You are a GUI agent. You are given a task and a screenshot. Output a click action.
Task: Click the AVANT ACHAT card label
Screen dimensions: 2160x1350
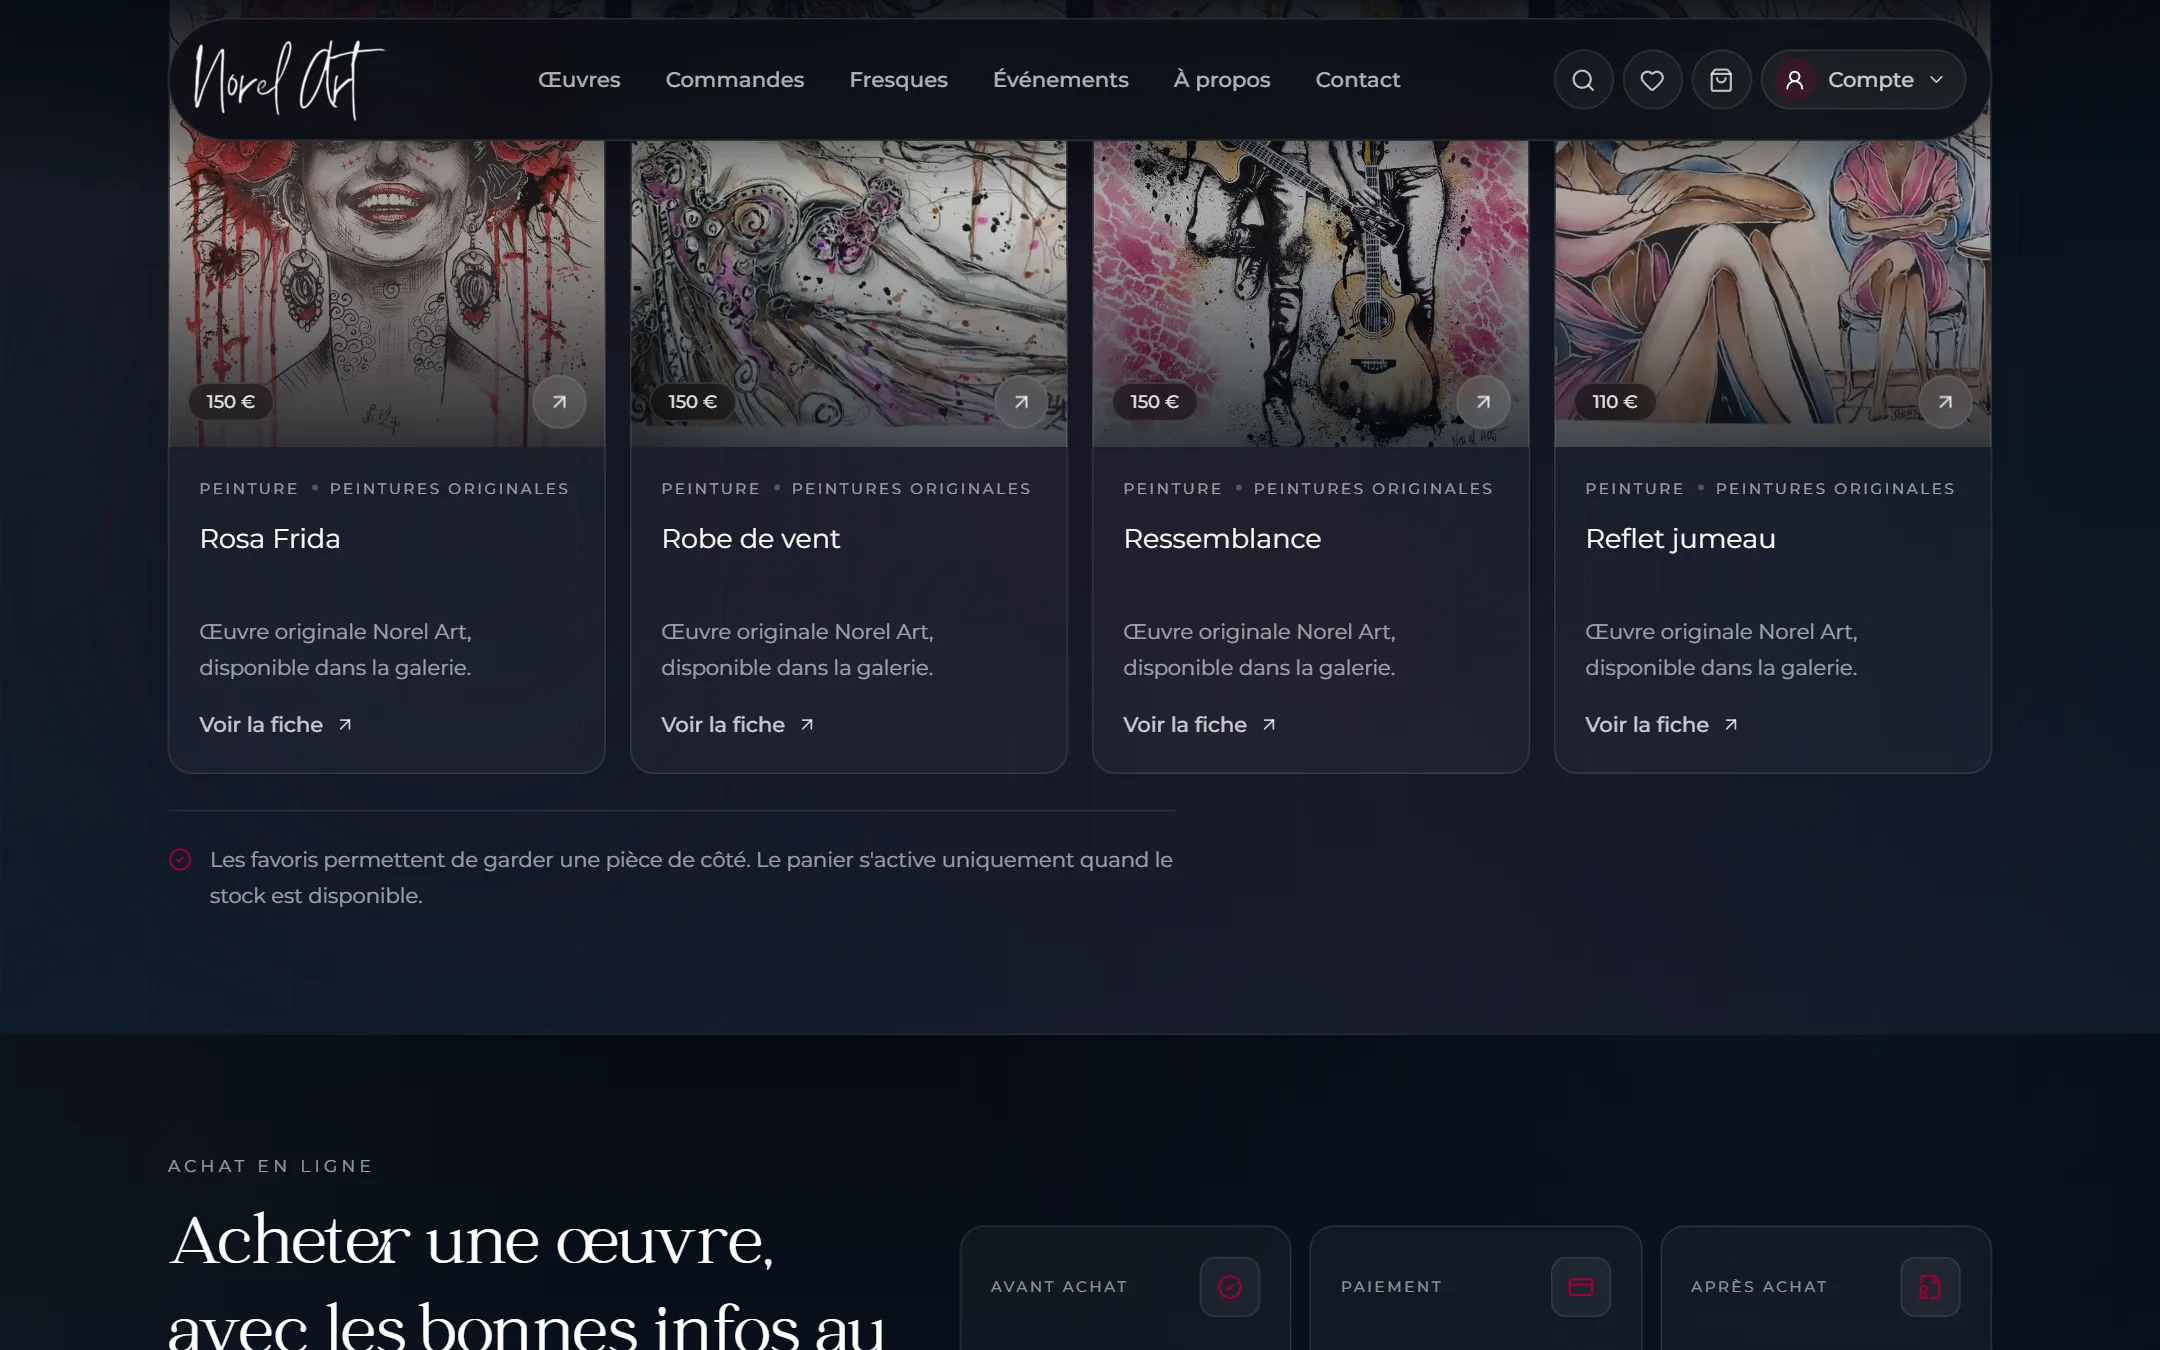click(x=1059, y=1287)
